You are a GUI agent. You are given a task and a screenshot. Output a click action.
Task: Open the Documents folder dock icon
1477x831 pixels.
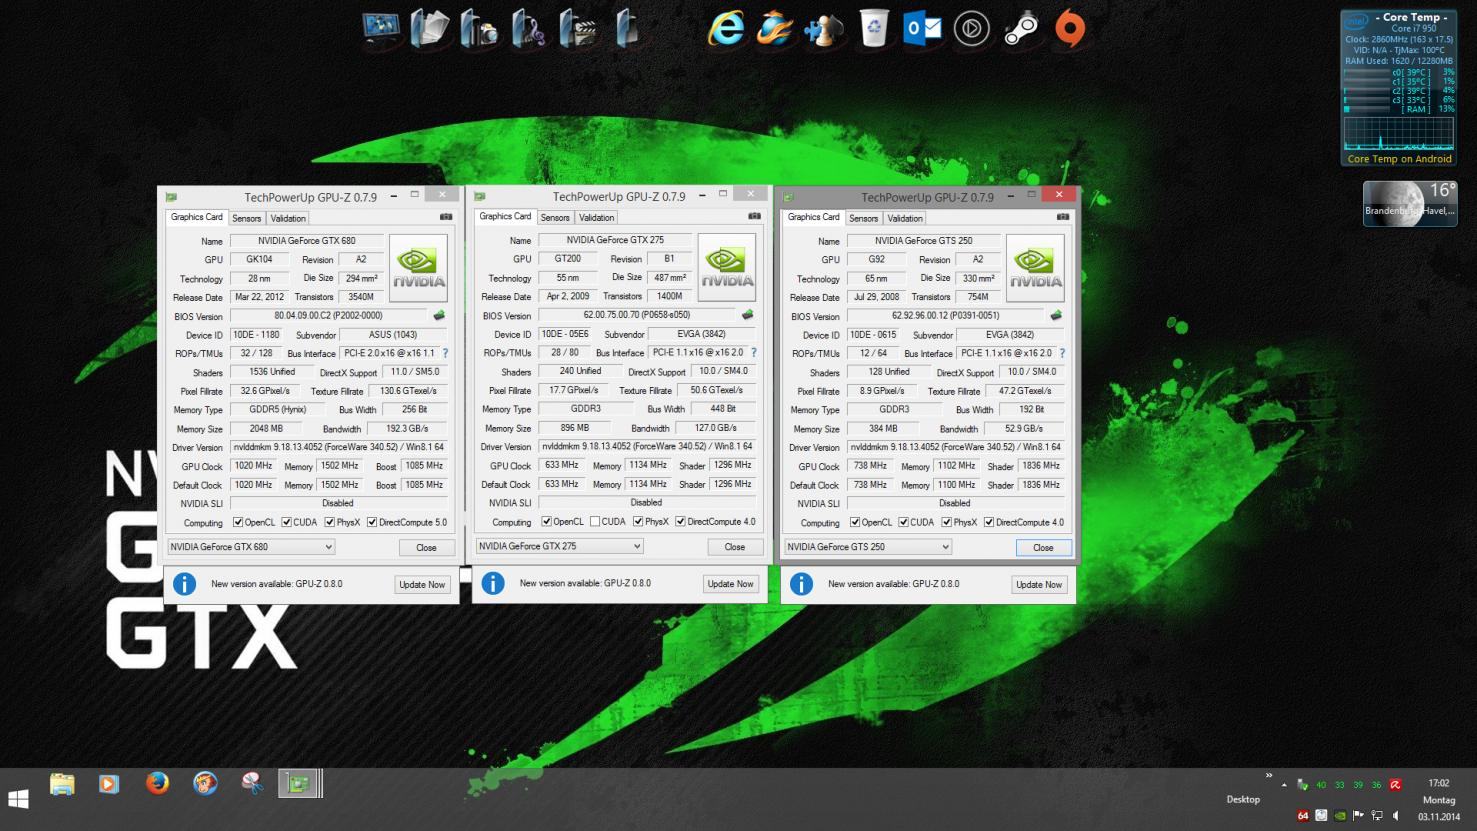429,29
